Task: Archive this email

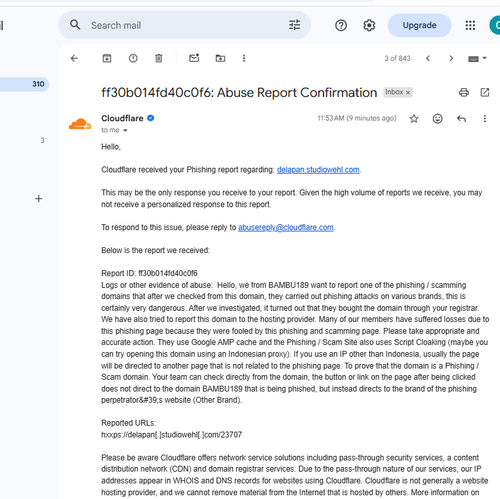Action: pyautogui.click(x=107, y=58)
